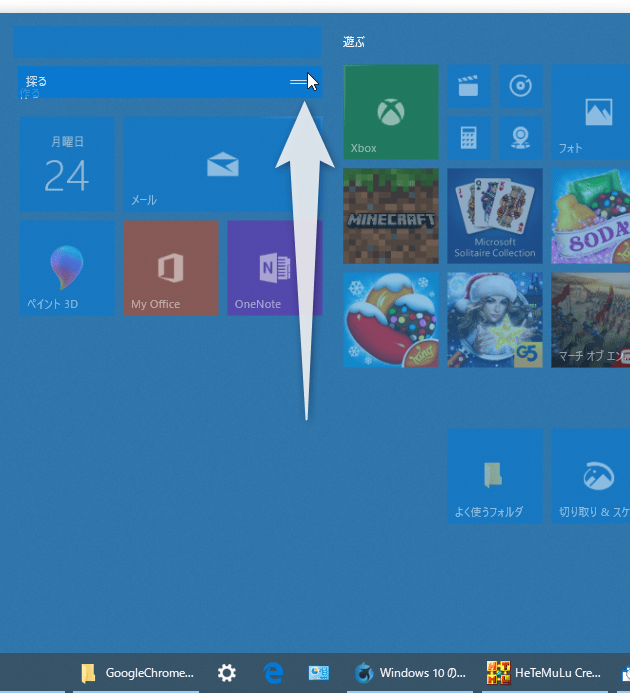
Task: Select the 遊ぶ group heading
Action: coord(354,42)
